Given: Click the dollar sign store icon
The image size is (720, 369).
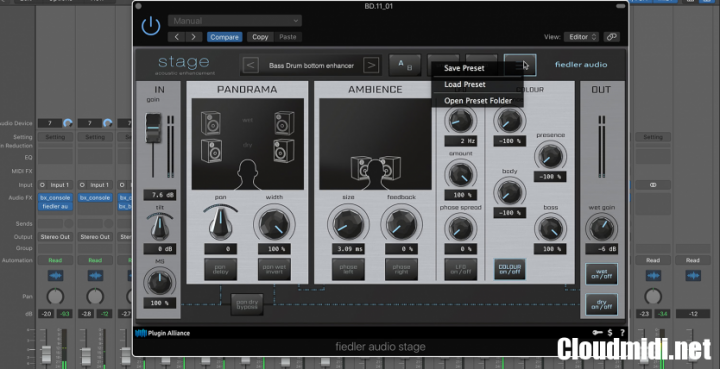Looking at the screenshot, I should click(610, 333).
